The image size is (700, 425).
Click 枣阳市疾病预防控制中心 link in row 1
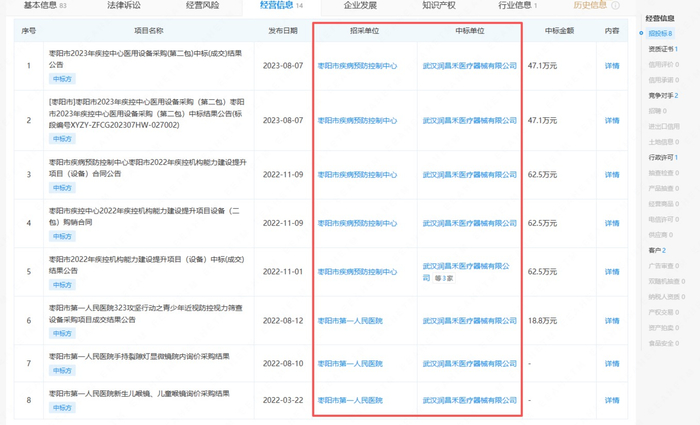click(357, 66)
